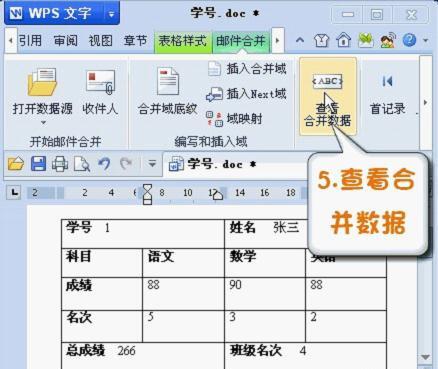This screenshot has height=369, width=438.
Task: Click 插入Next域
Action: [246, 94]
